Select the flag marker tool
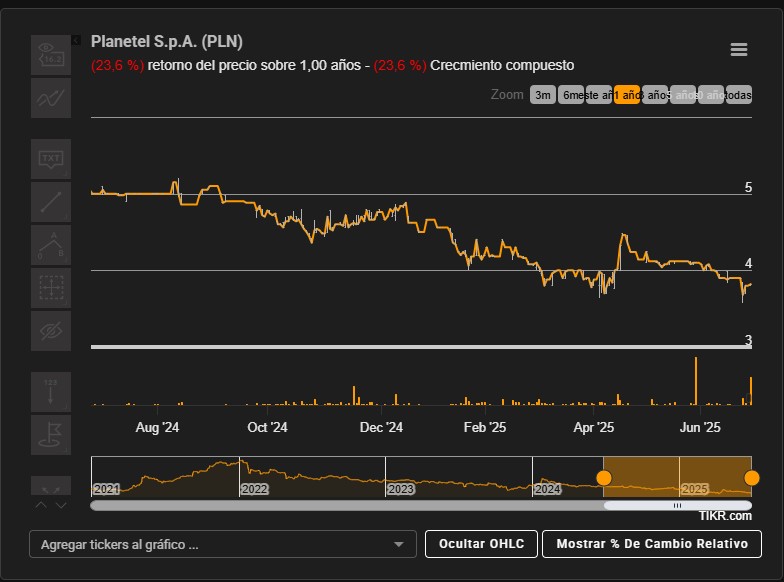The width and height of the screenshot is (784, 582). tap(51, 435)
